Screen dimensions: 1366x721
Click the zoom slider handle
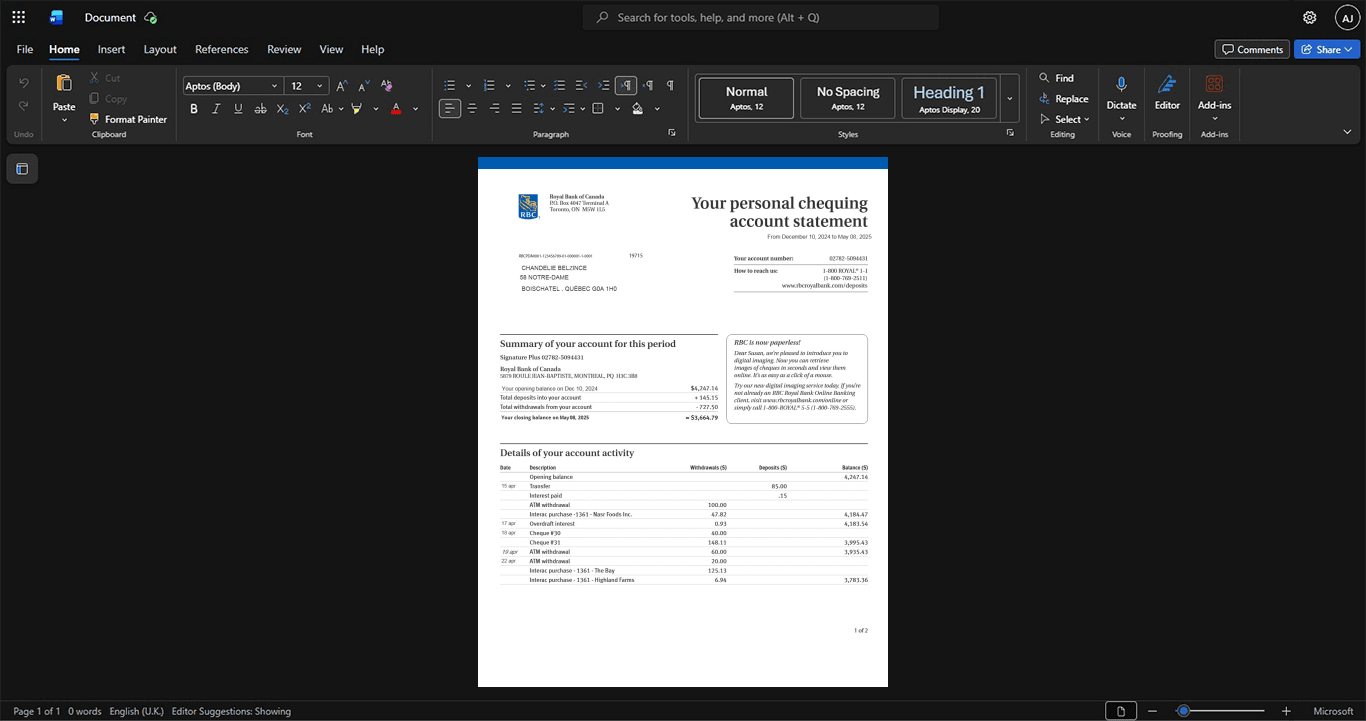(x=1183, y=711)
